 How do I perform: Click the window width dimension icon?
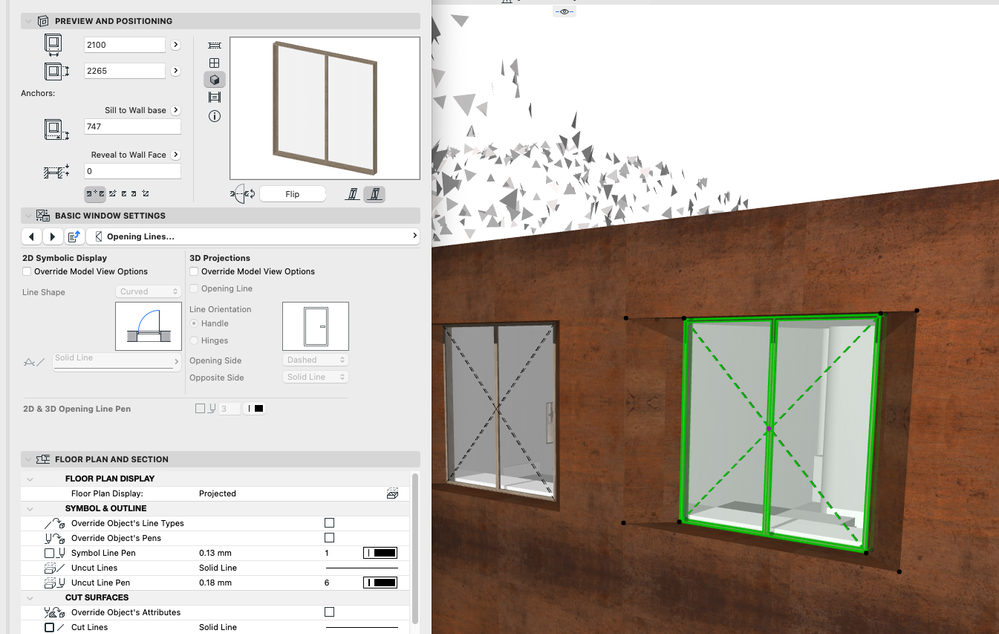tap(54, 45)
